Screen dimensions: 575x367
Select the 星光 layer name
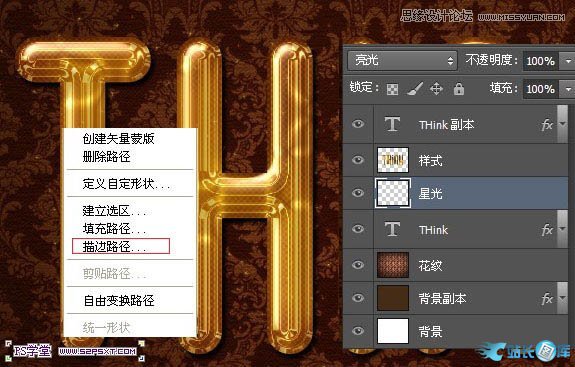pyautogui.click(x=431, y=194)
